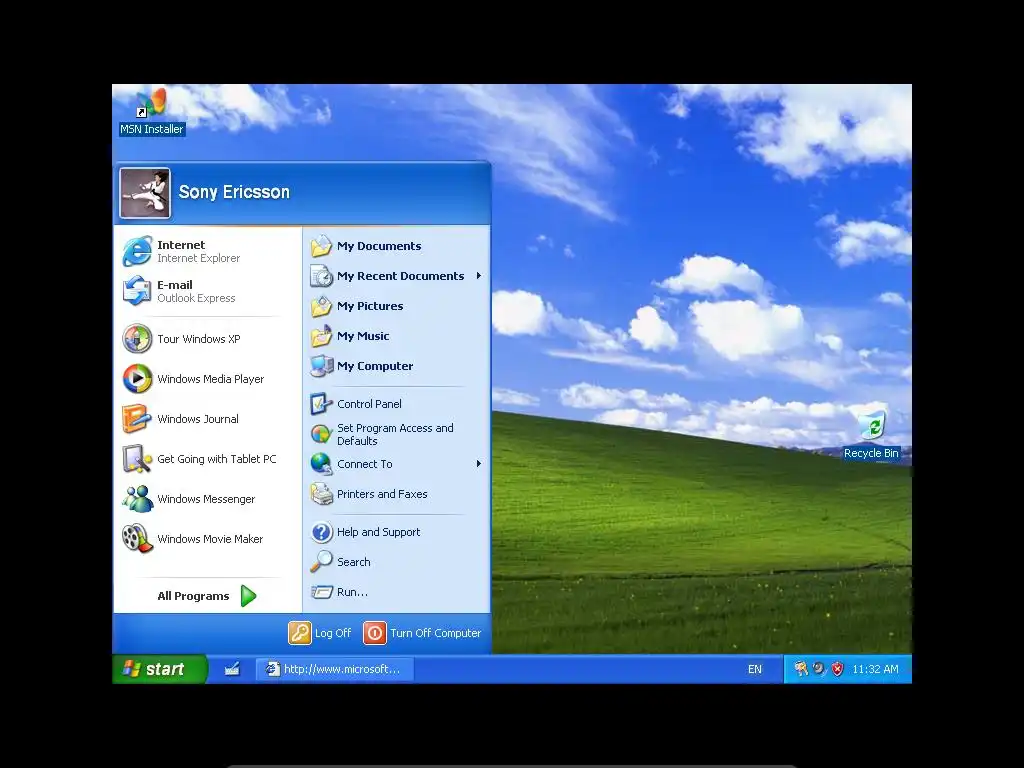Open the My Documents folder icon
Screen dimensions: 1024x768
coord(321,246)
